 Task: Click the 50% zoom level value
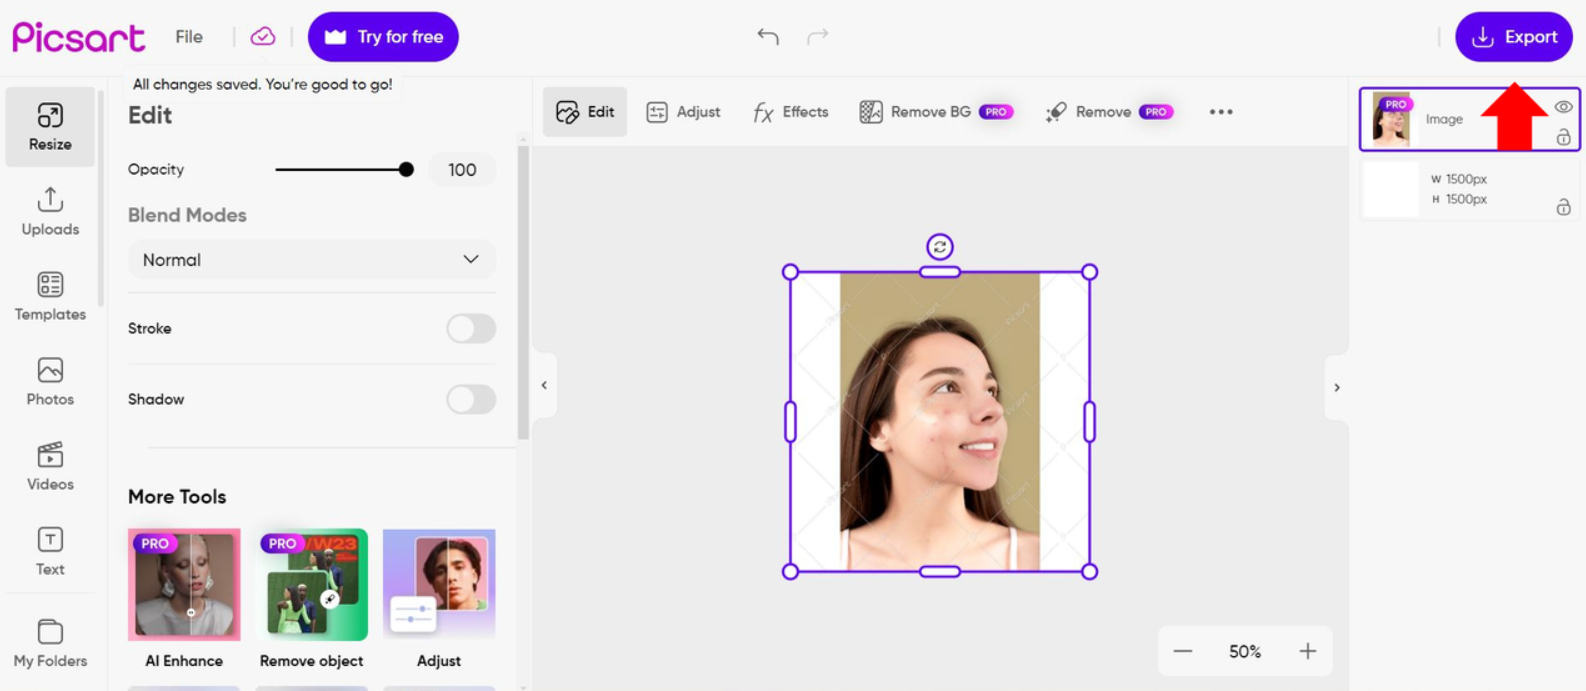pos(1245,651)
